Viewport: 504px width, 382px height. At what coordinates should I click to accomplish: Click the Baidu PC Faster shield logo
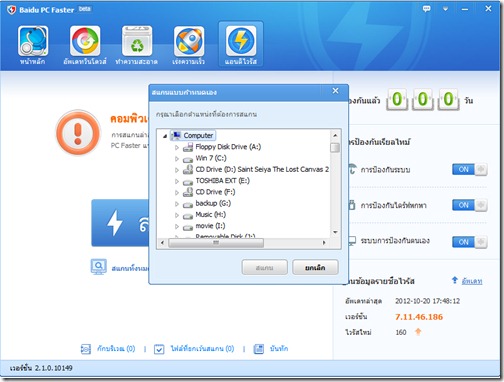[x=11, y=10]
